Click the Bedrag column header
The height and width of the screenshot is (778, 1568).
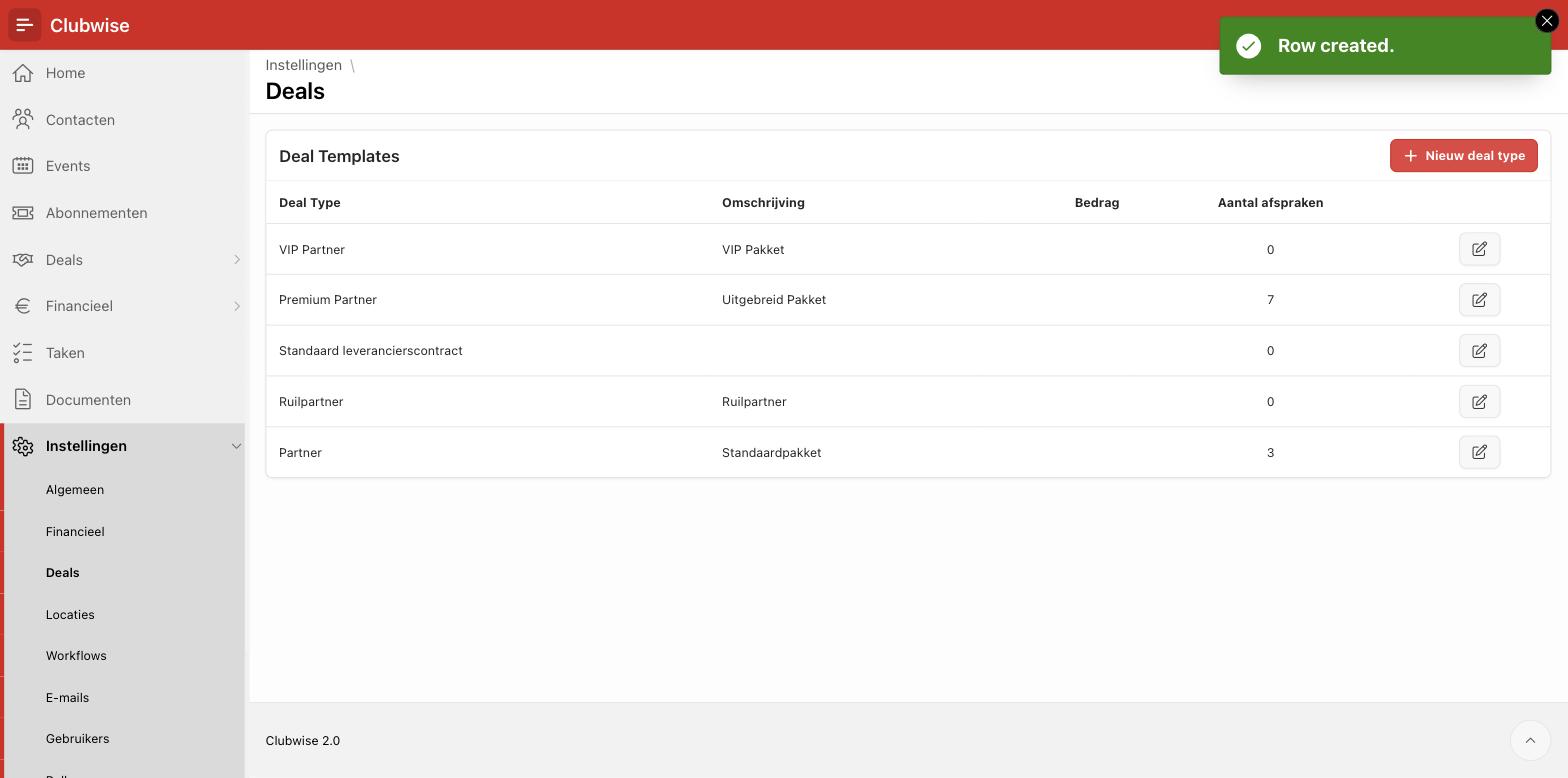tap(1097, 203)
